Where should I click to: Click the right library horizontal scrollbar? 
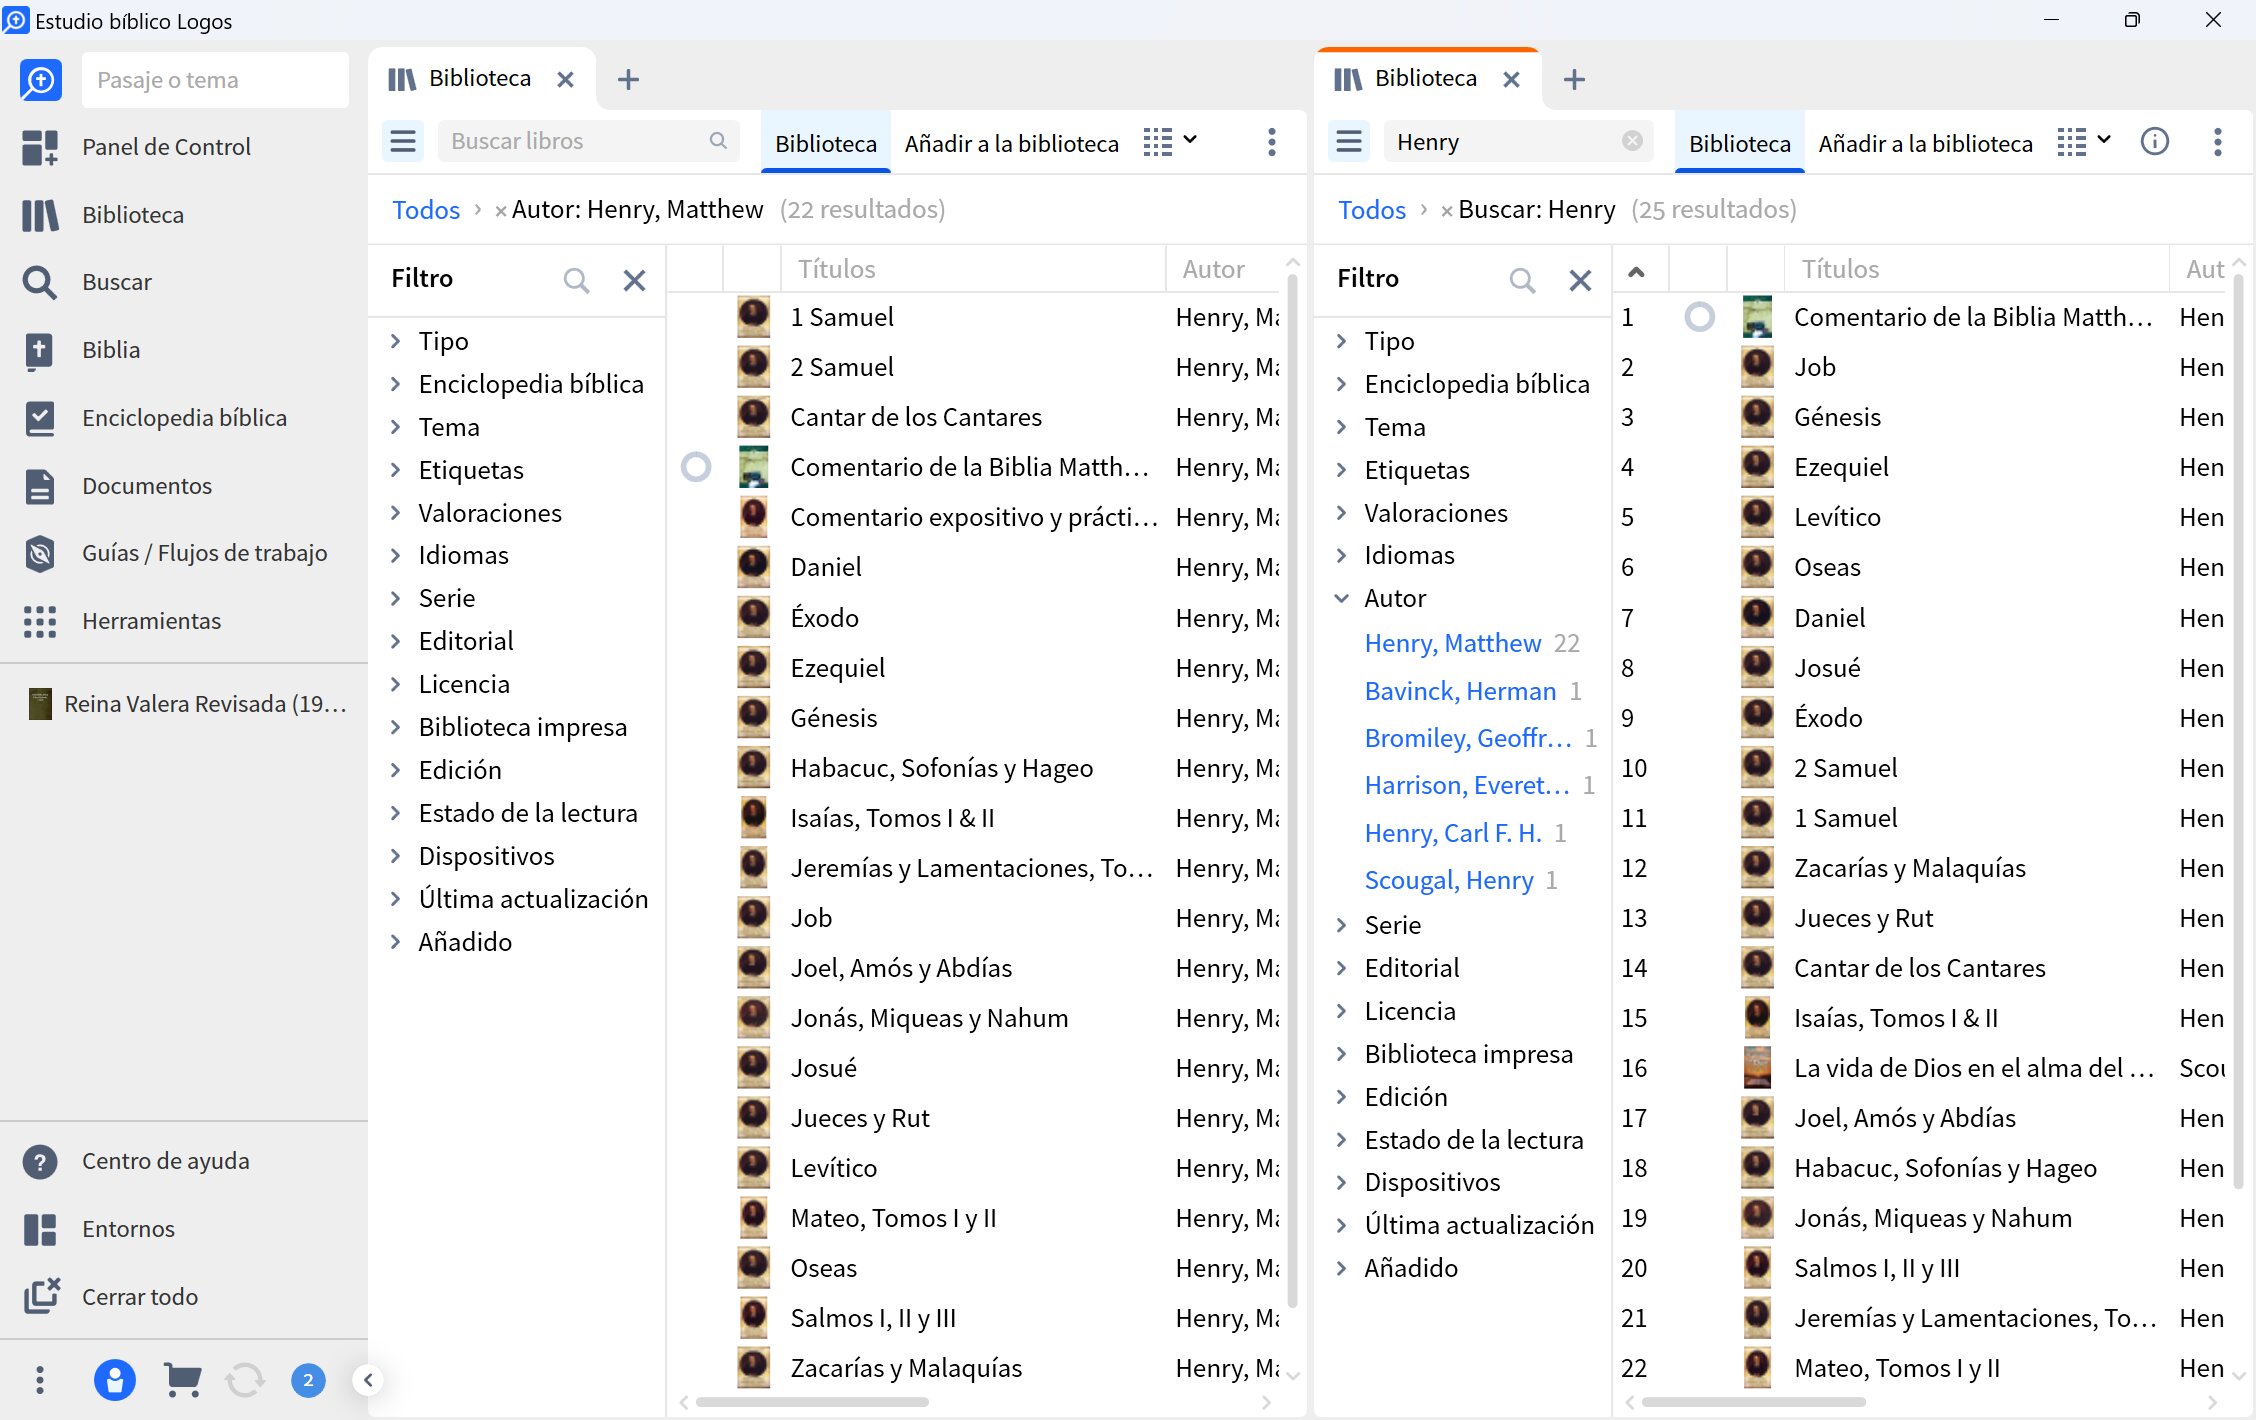tap(1754, 1403)
